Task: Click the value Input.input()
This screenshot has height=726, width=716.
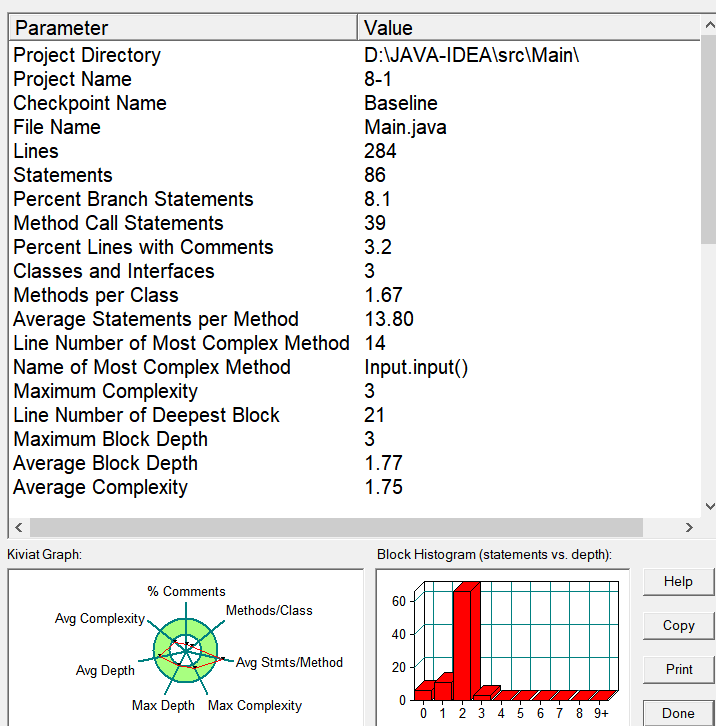Action: click(x=416, y=368)
